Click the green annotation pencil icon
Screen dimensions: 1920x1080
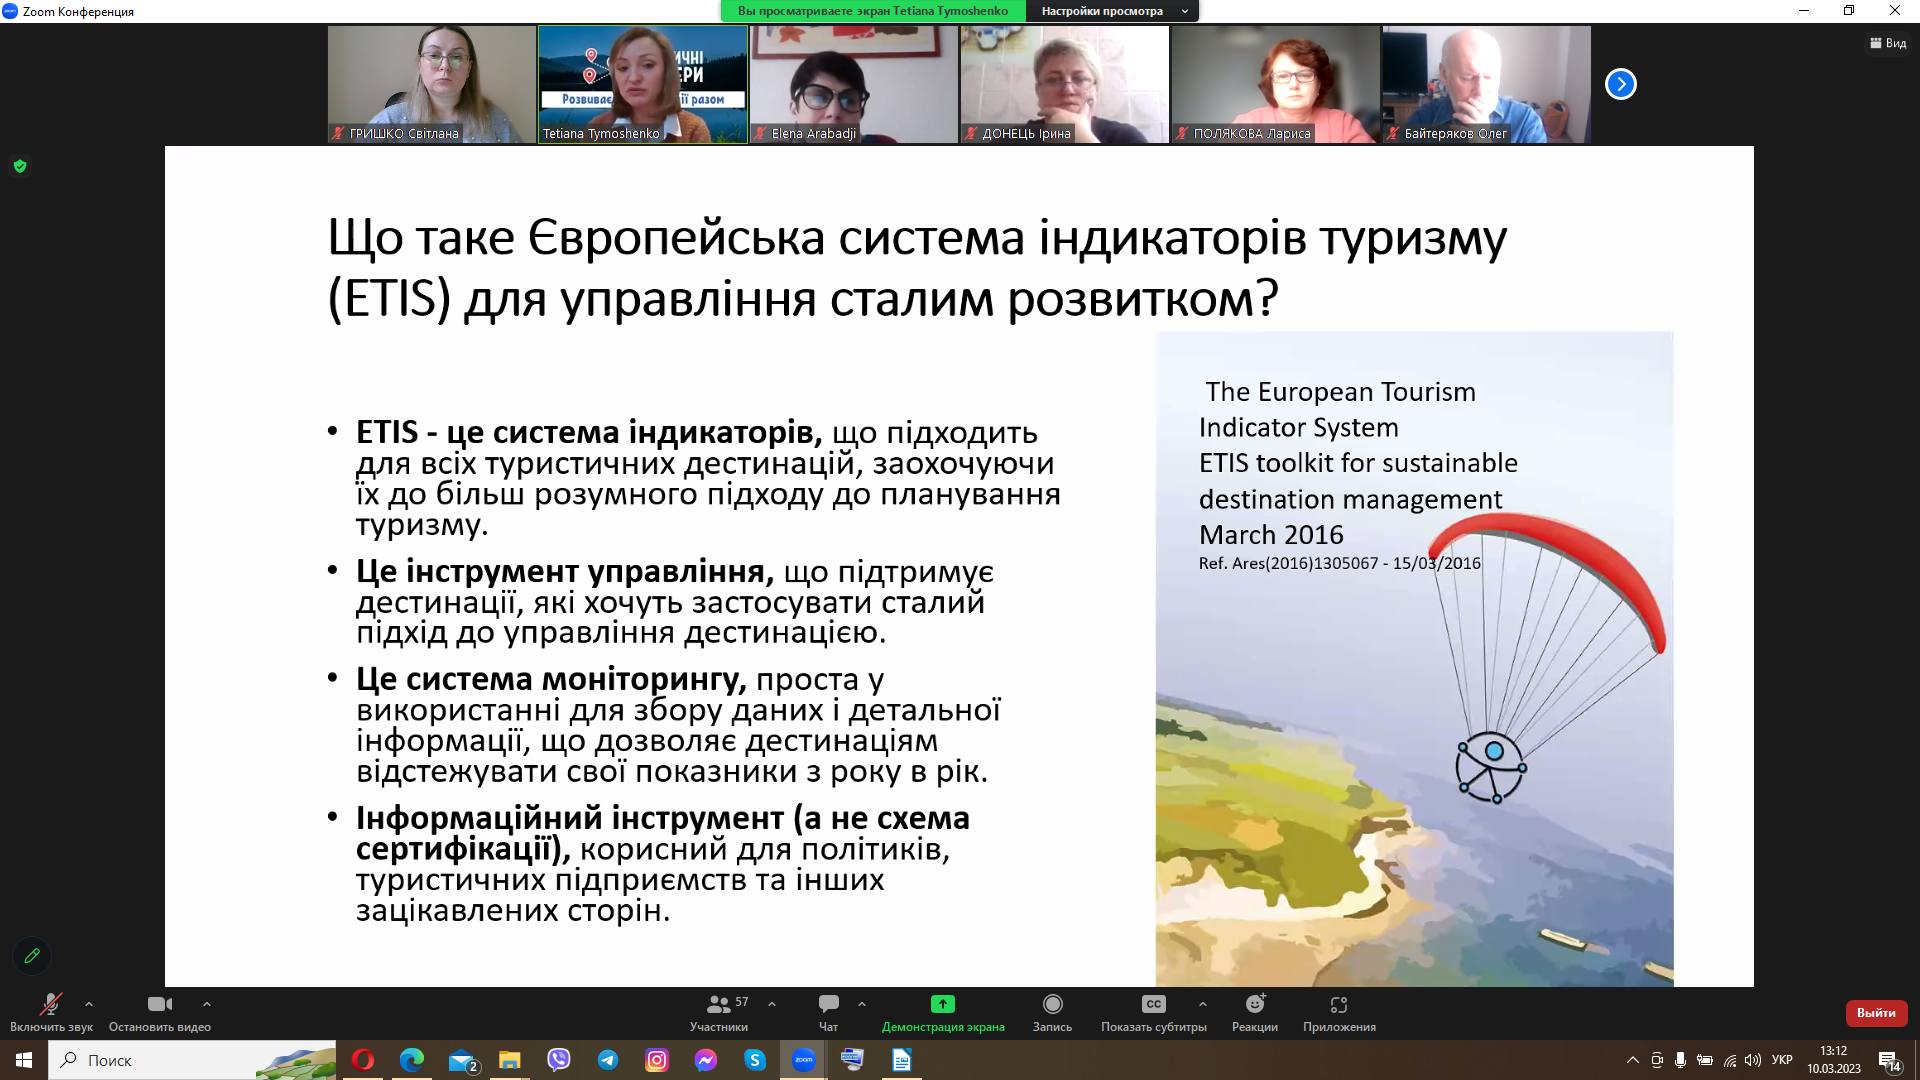(x=32, y=955)
